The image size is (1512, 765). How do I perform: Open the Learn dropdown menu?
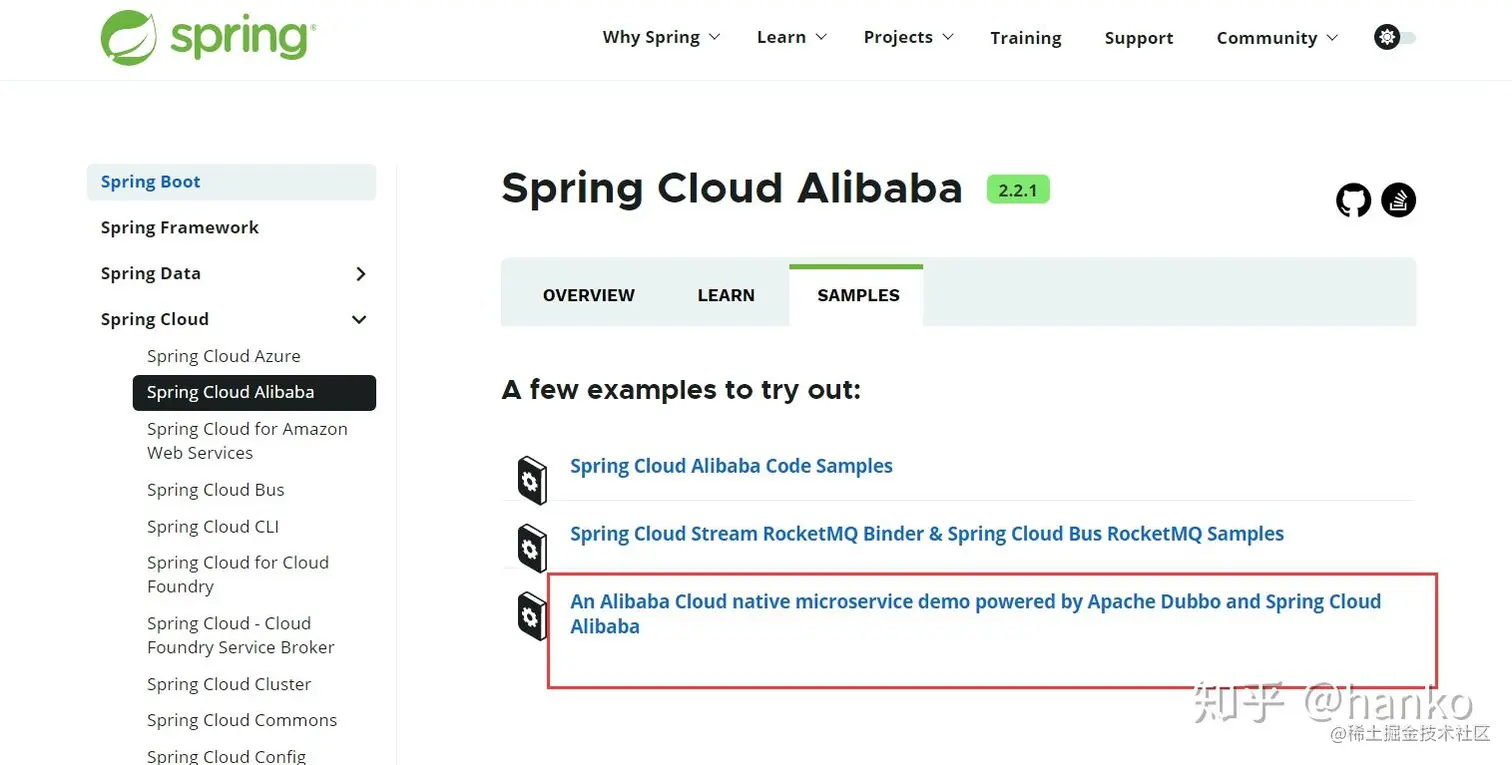[x=791, y=37]
